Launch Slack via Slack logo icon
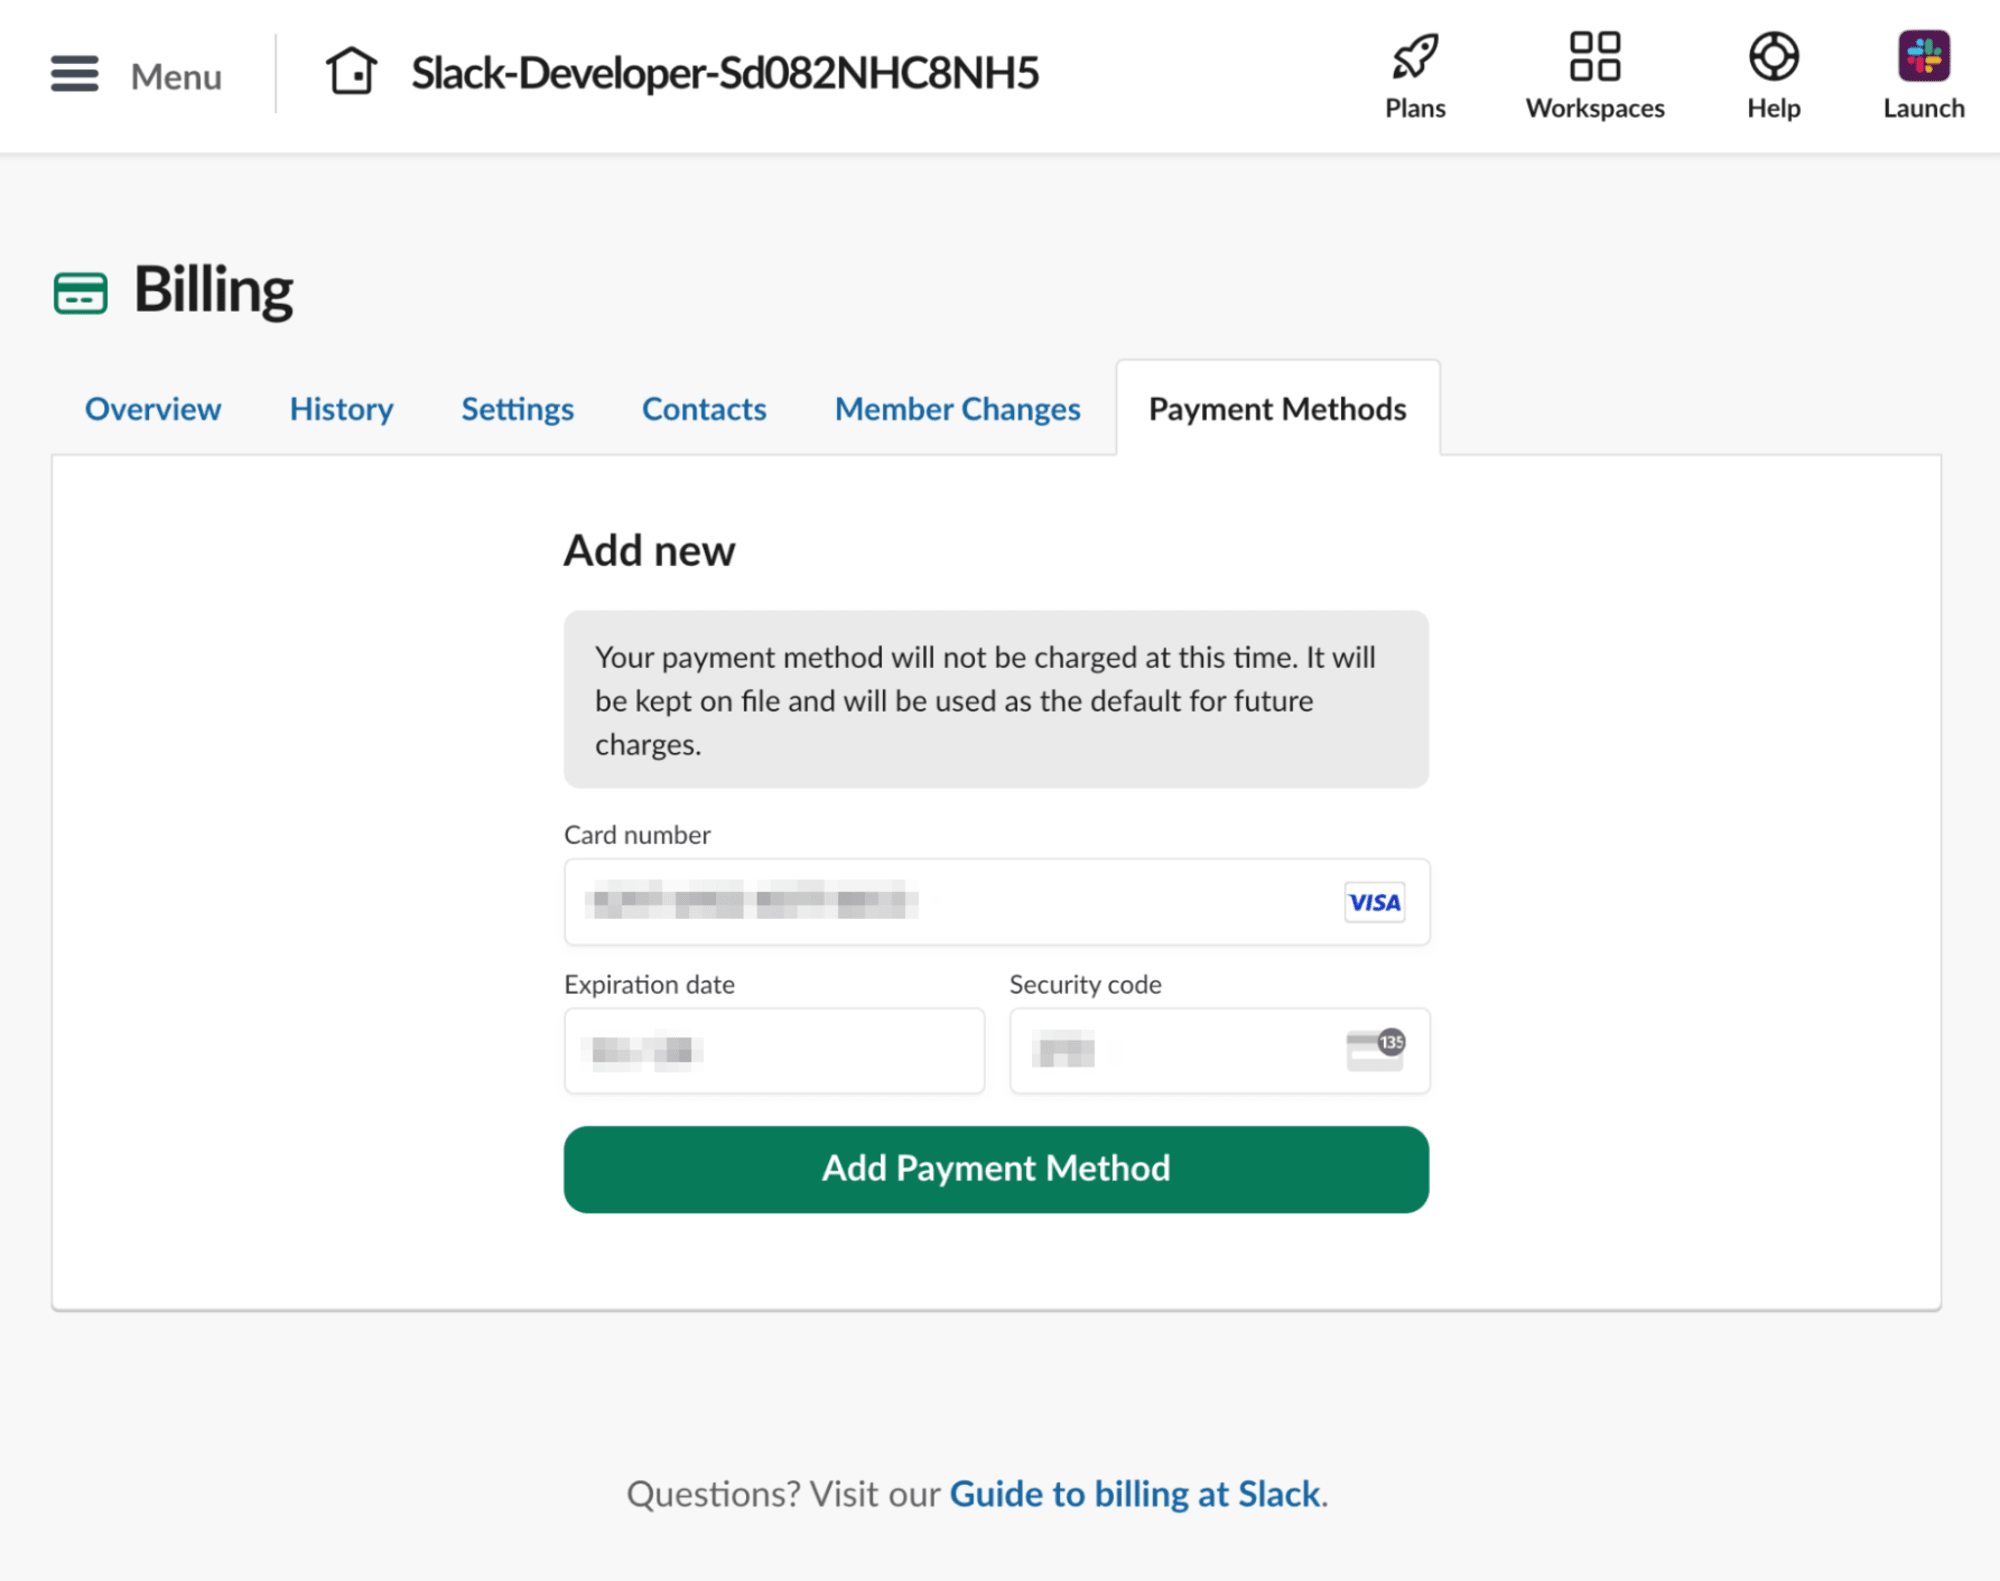The width and height of the screenshot is (2000, 1581). (1924, 56)
